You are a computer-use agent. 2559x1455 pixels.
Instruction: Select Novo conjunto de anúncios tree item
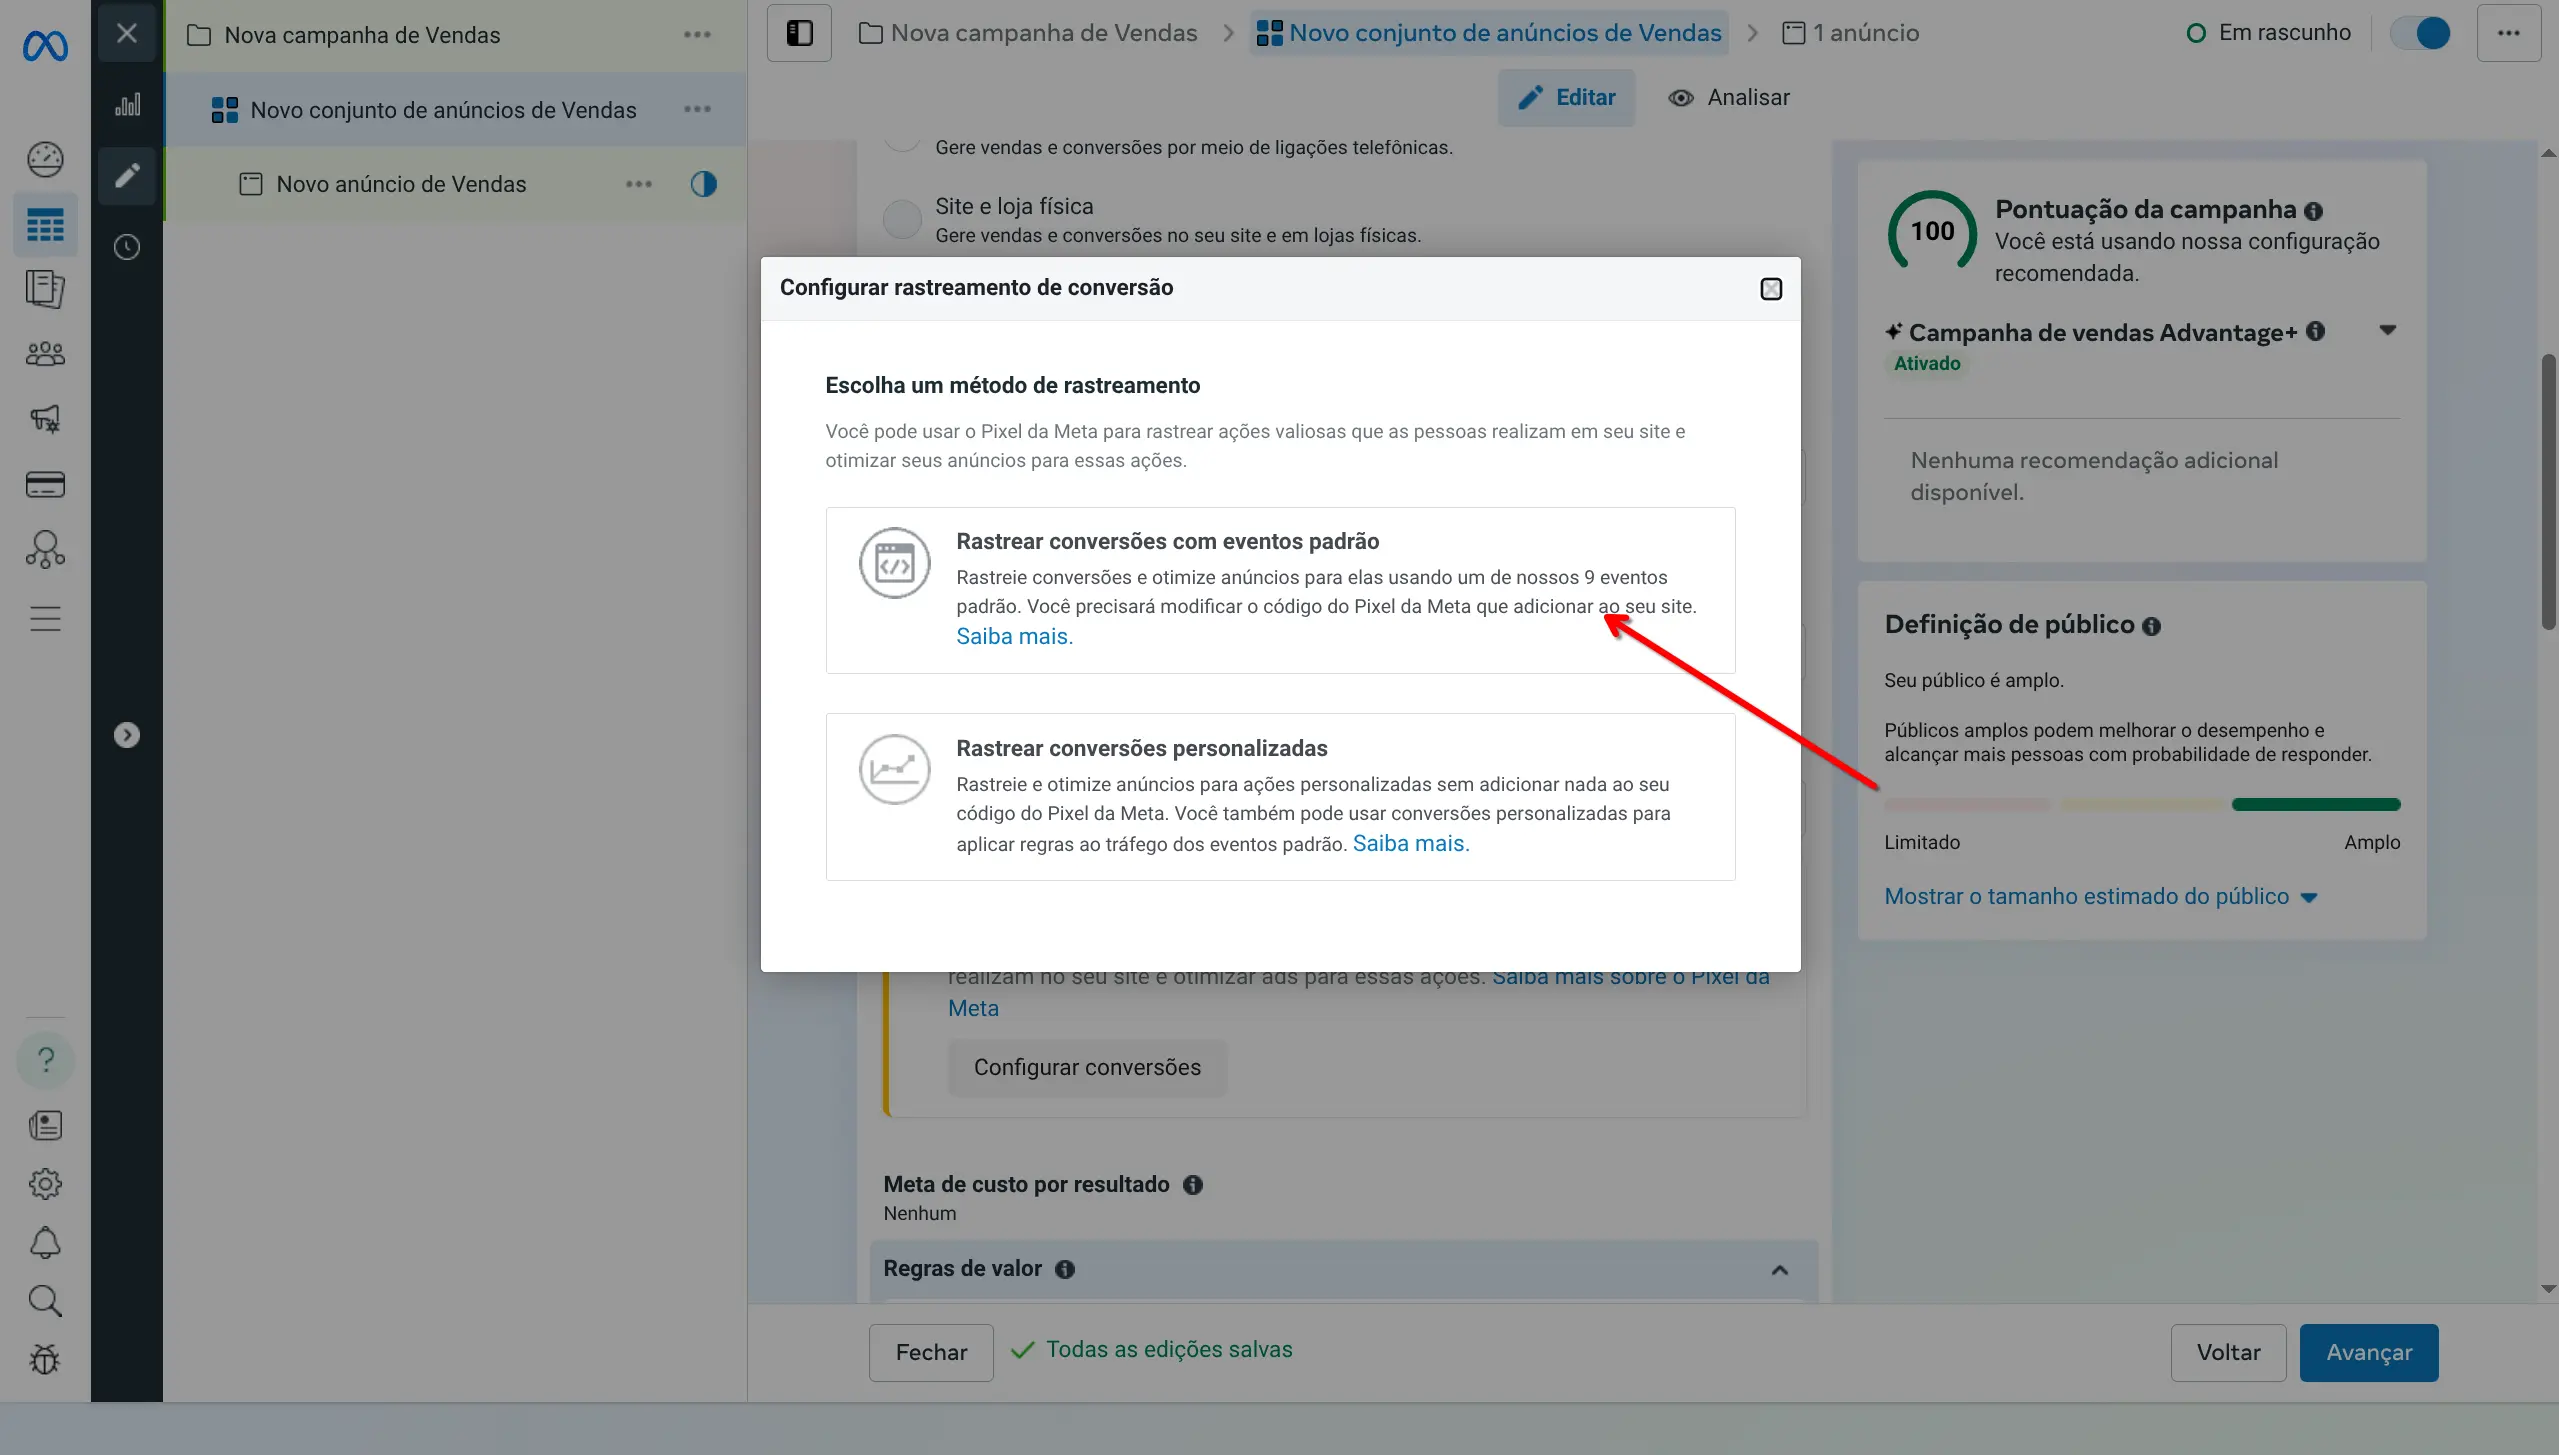click(x=455, y=109)
